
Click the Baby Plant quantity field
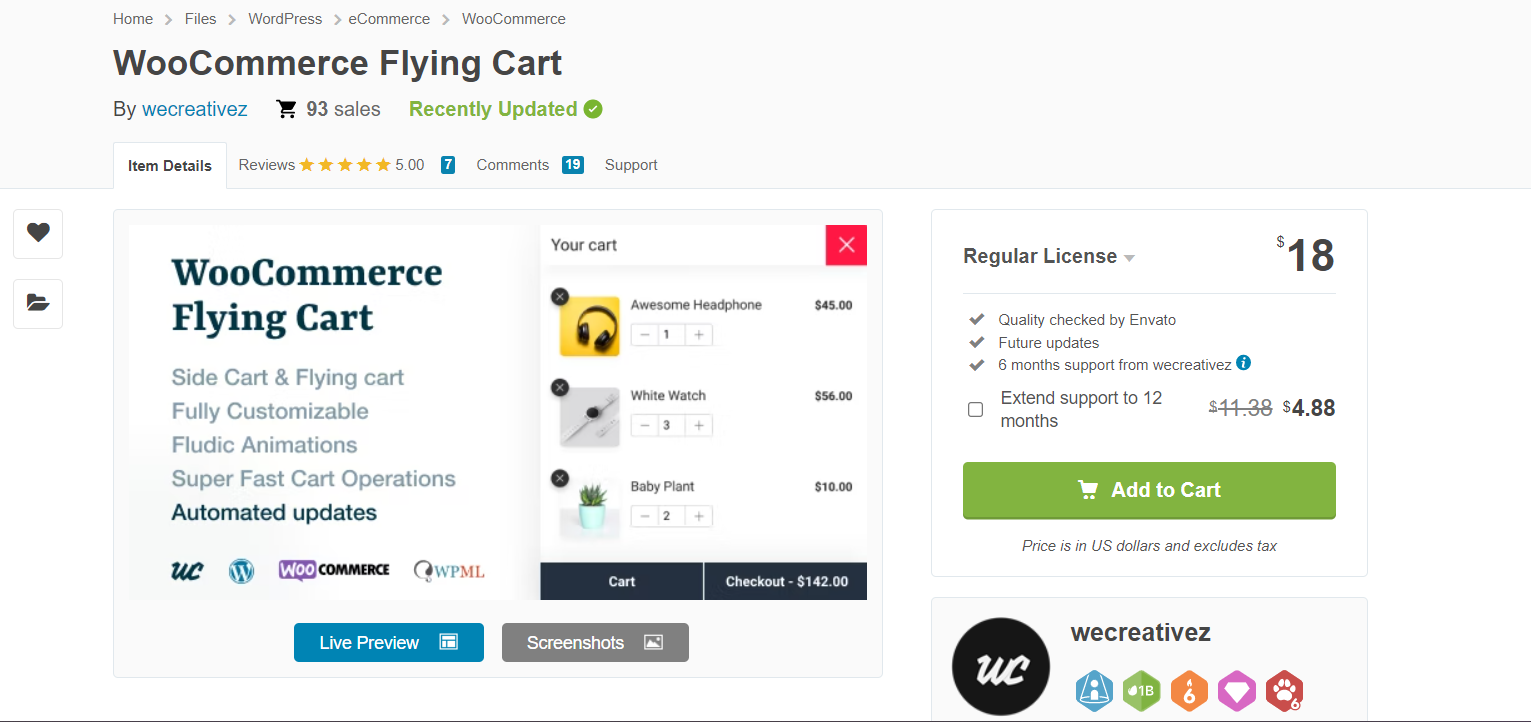point(672,517)
